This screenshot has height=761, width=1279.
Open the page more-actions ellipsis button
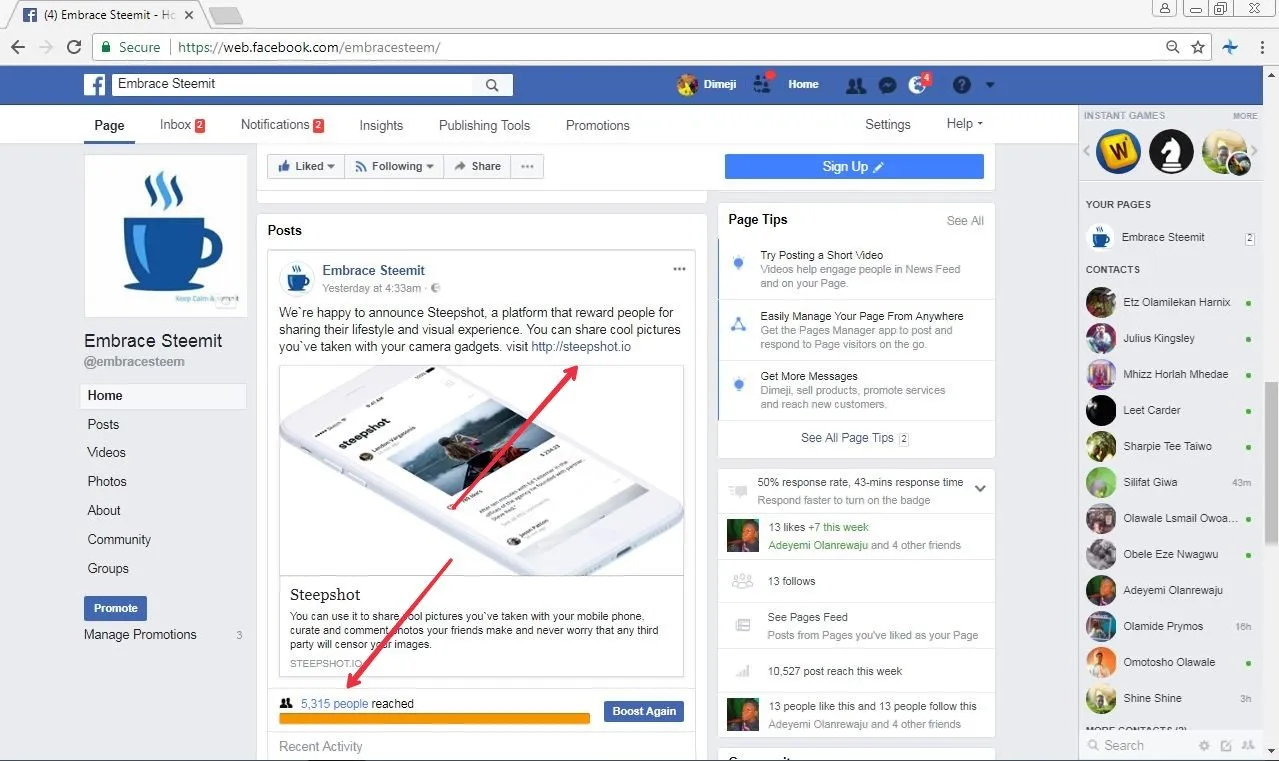[x=527, y=167]
